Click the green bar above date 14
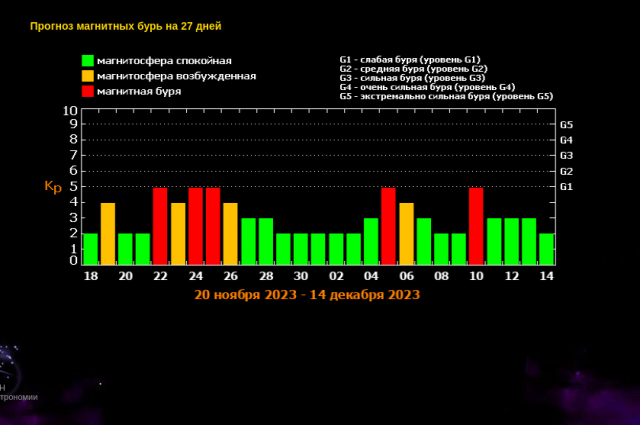This screenshot has width=640, height=425. point(547,249)
